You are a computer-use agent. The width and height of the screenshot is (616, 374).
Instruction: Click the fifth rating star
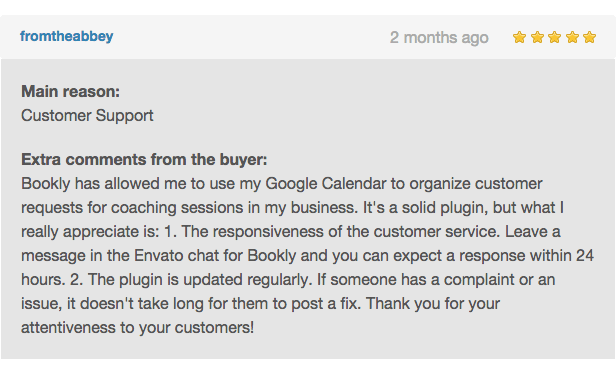tap(589, 37)
